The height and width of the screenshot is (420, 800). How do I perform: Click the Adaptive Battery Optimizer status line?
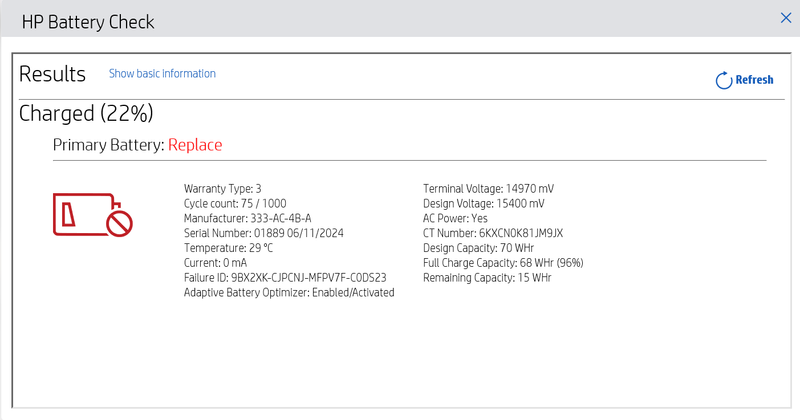point(289,293)
